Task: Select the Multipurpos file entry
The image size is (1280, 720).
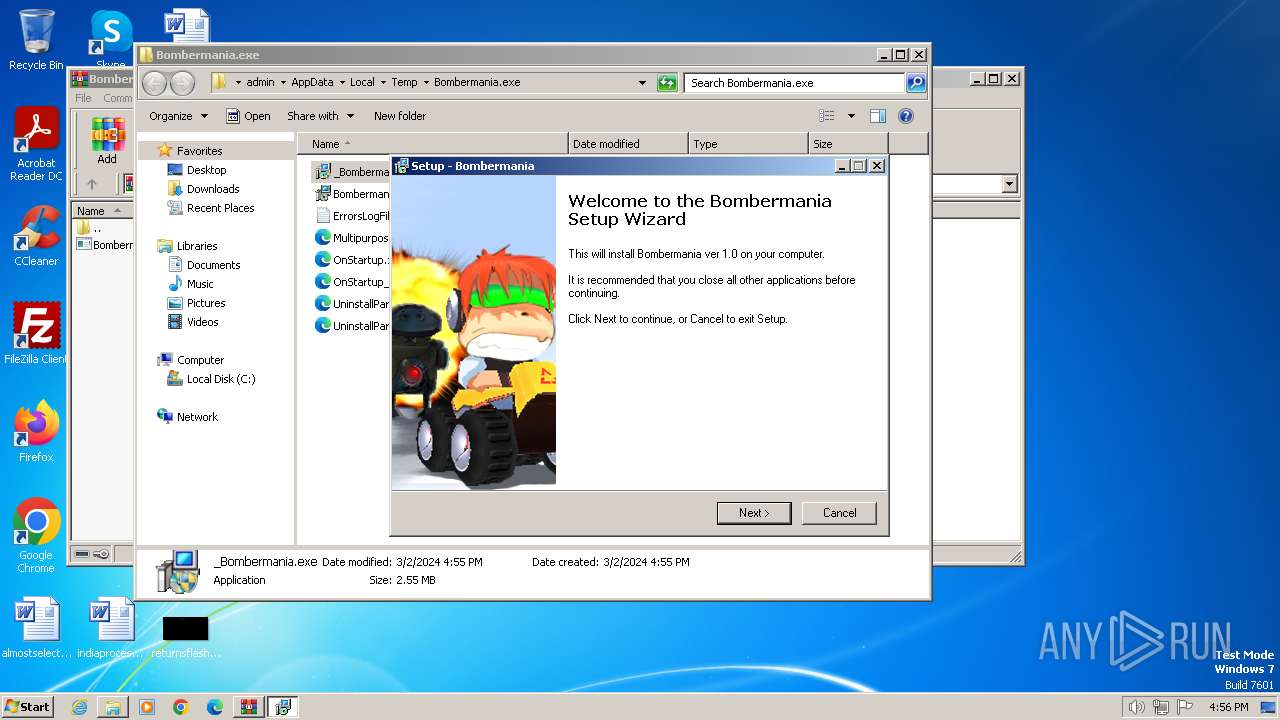Action: click(352, 238)
